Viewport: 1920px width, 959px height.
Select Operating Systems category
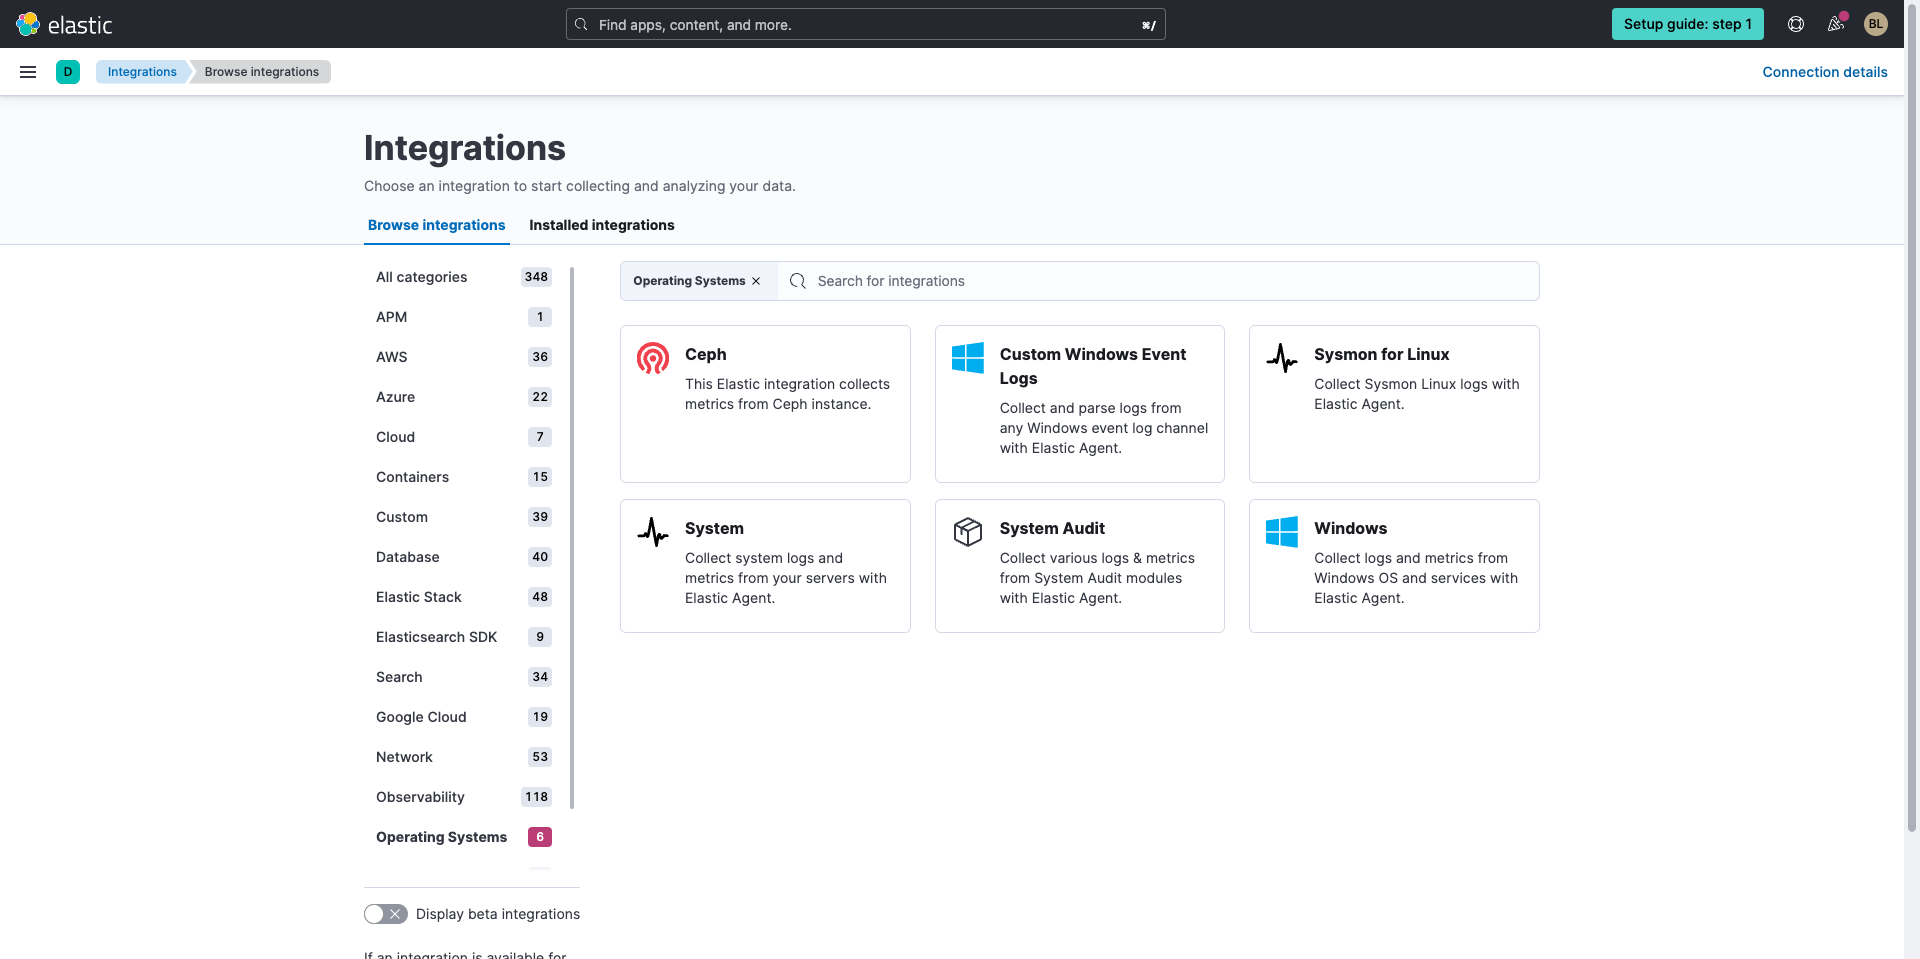[x=464, y=837]
